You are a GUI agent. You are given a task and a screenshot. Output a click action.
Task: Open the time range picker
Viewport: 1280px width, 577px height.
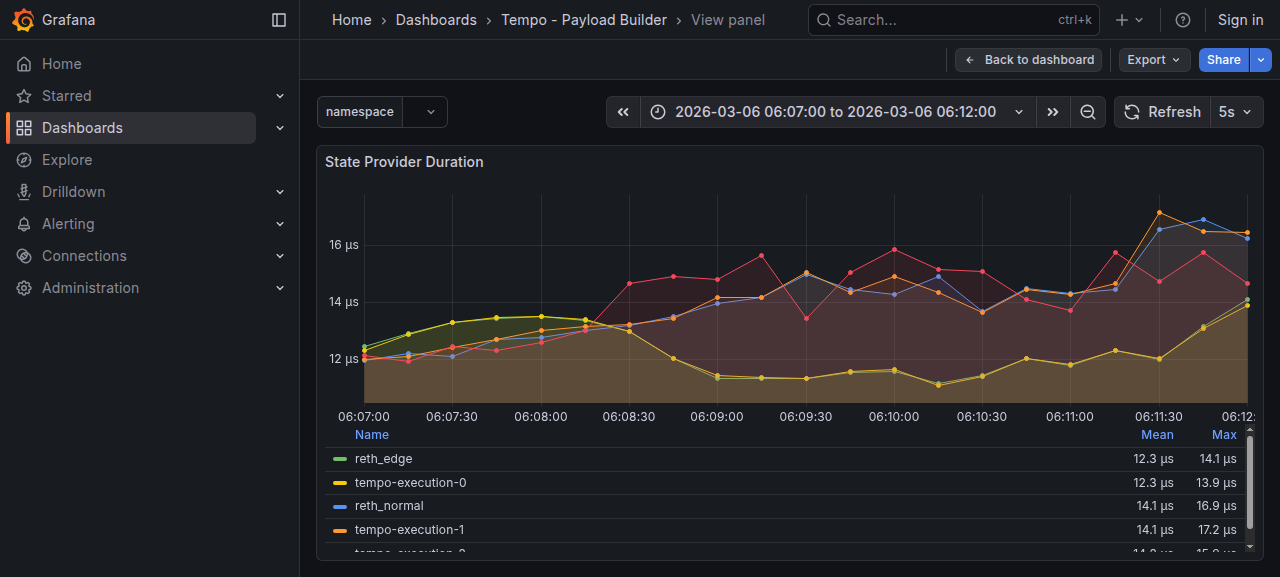point(837,112)
